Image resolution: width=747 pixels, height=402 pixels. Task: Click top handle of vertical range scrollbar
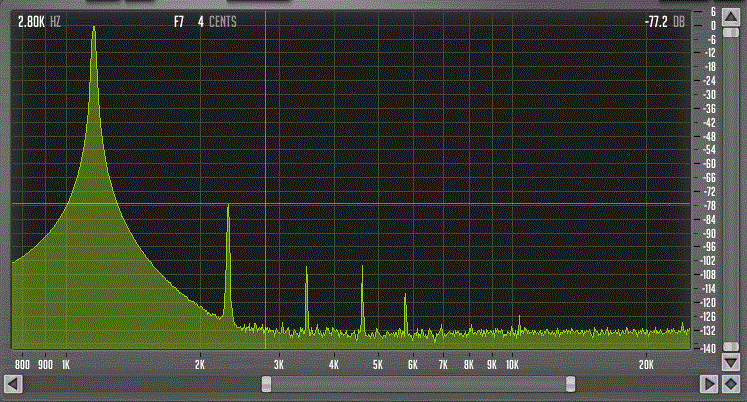(731, 32)
